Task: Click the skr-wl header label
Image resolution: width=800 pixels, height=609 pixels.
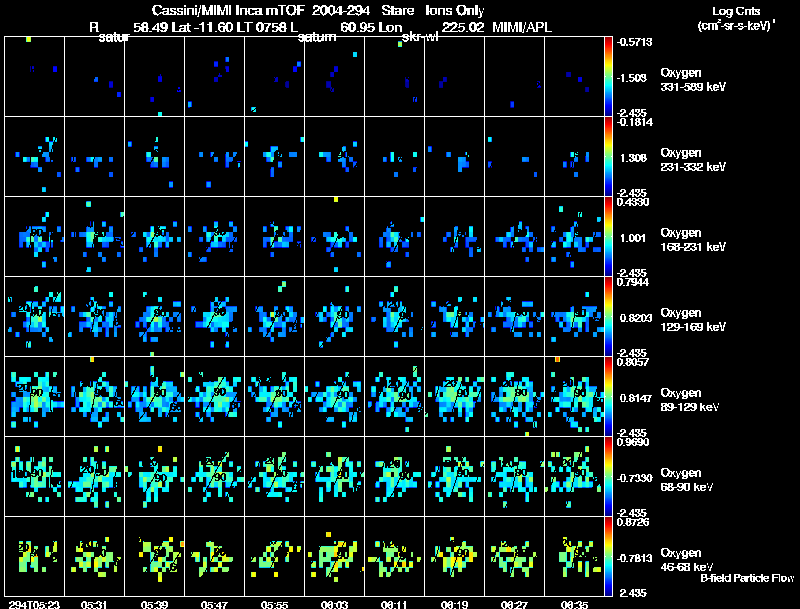Action: coord(420,37)
